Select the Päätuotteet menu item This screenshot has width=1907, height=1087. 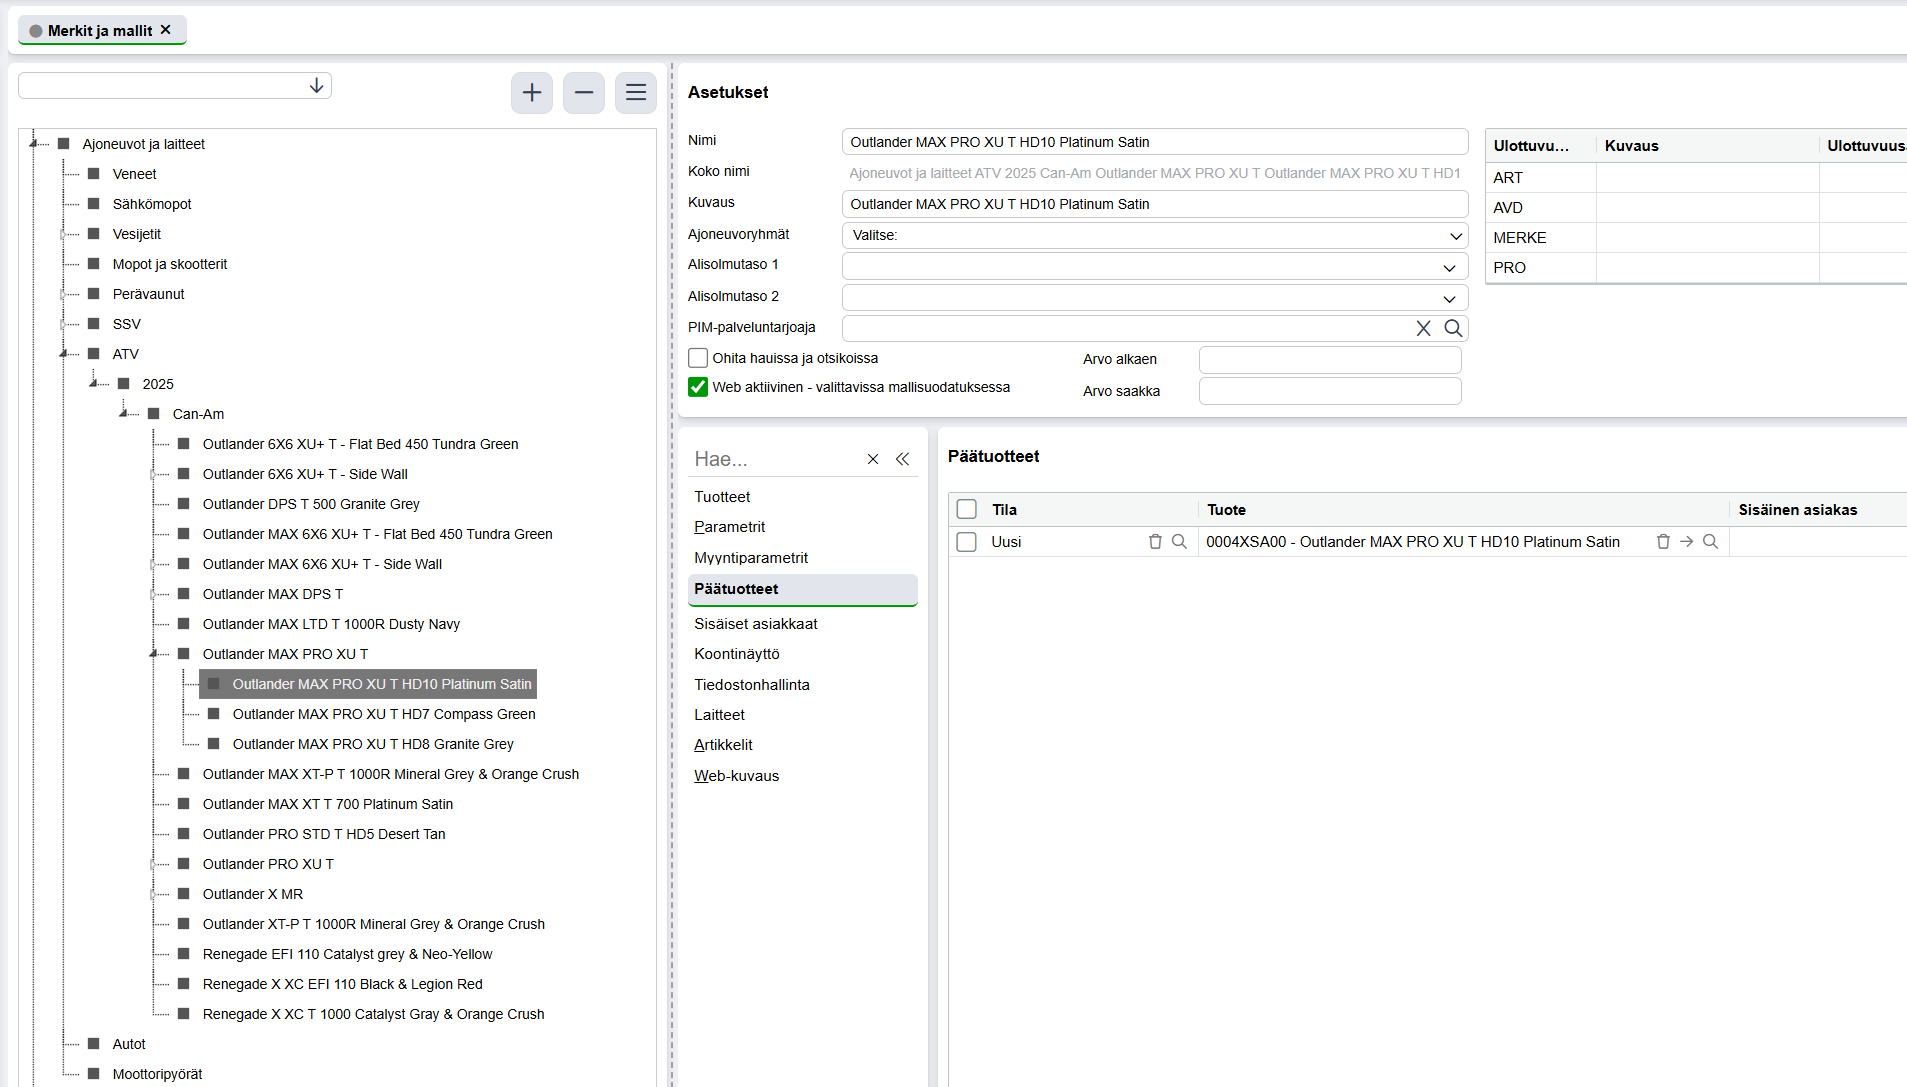click(803, 589)
